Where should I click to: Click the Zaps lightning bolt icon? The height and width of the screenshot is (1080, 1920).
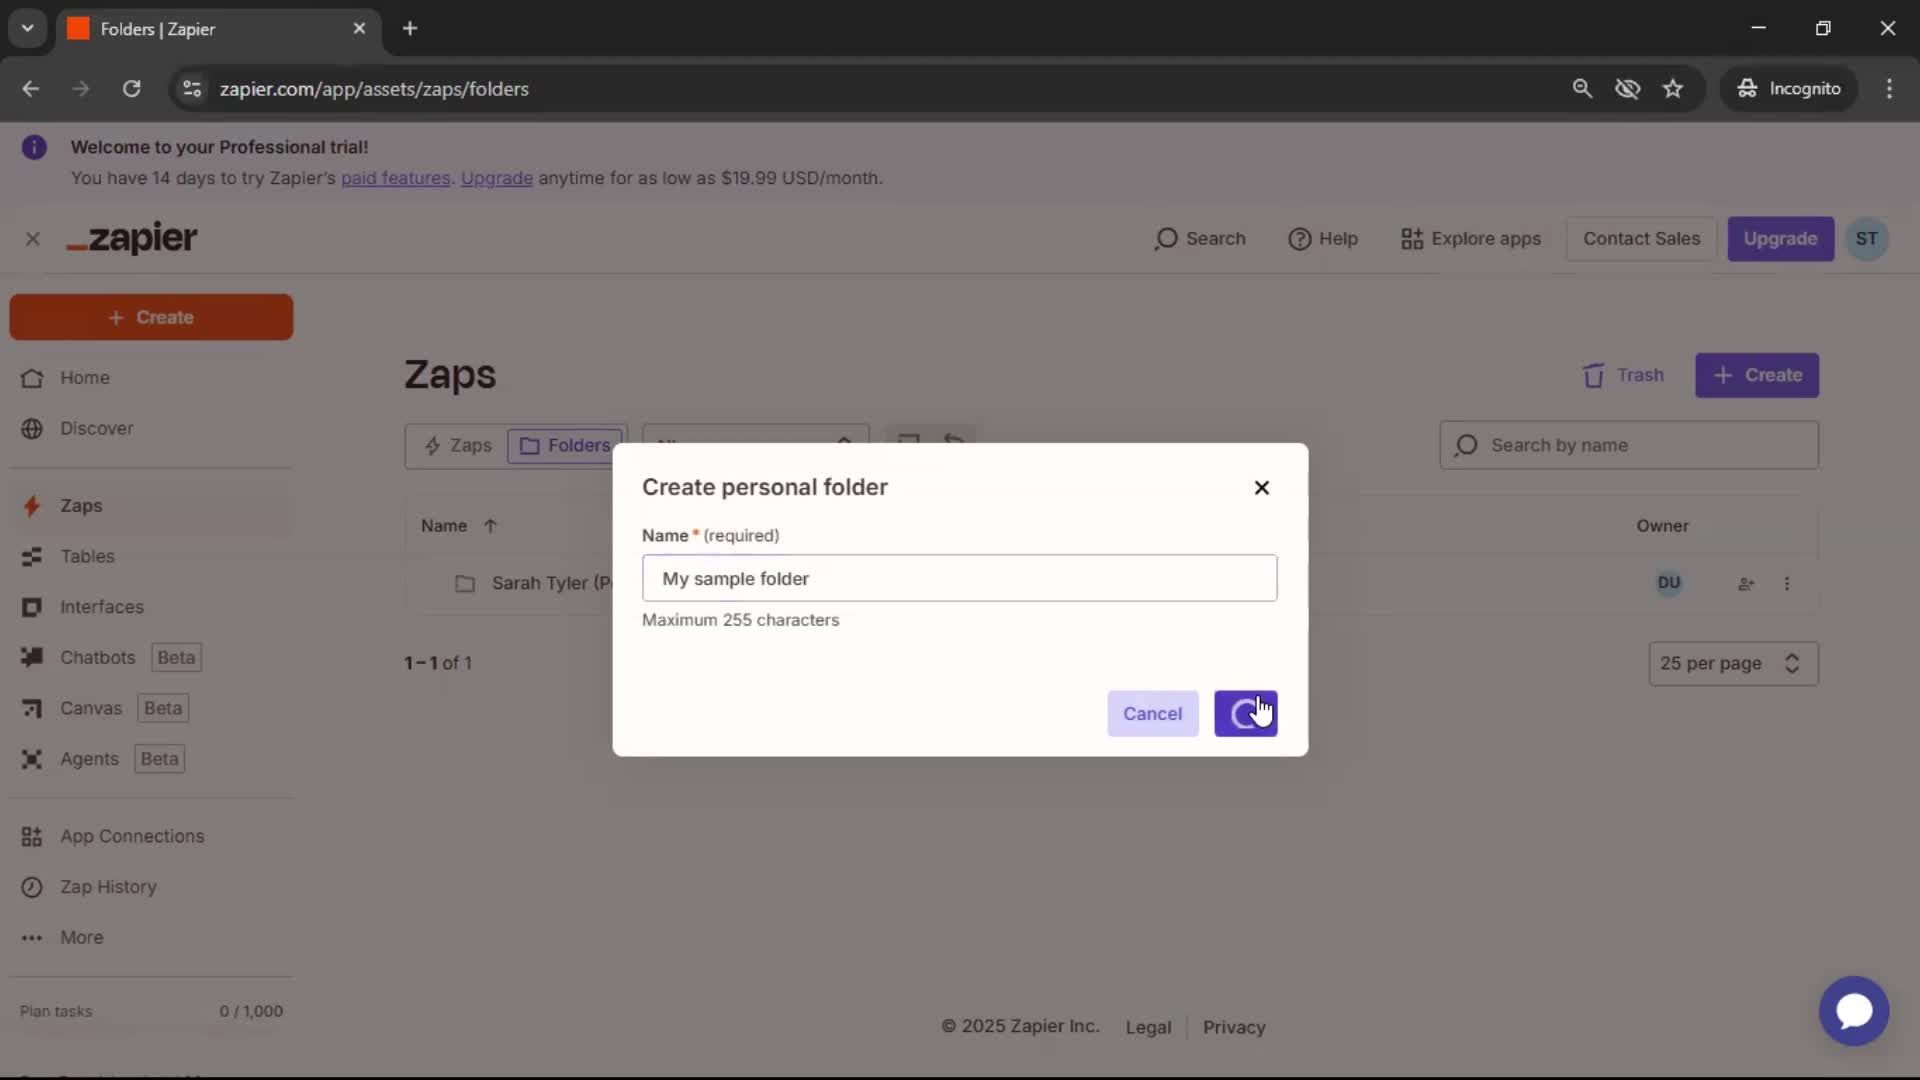32,506
